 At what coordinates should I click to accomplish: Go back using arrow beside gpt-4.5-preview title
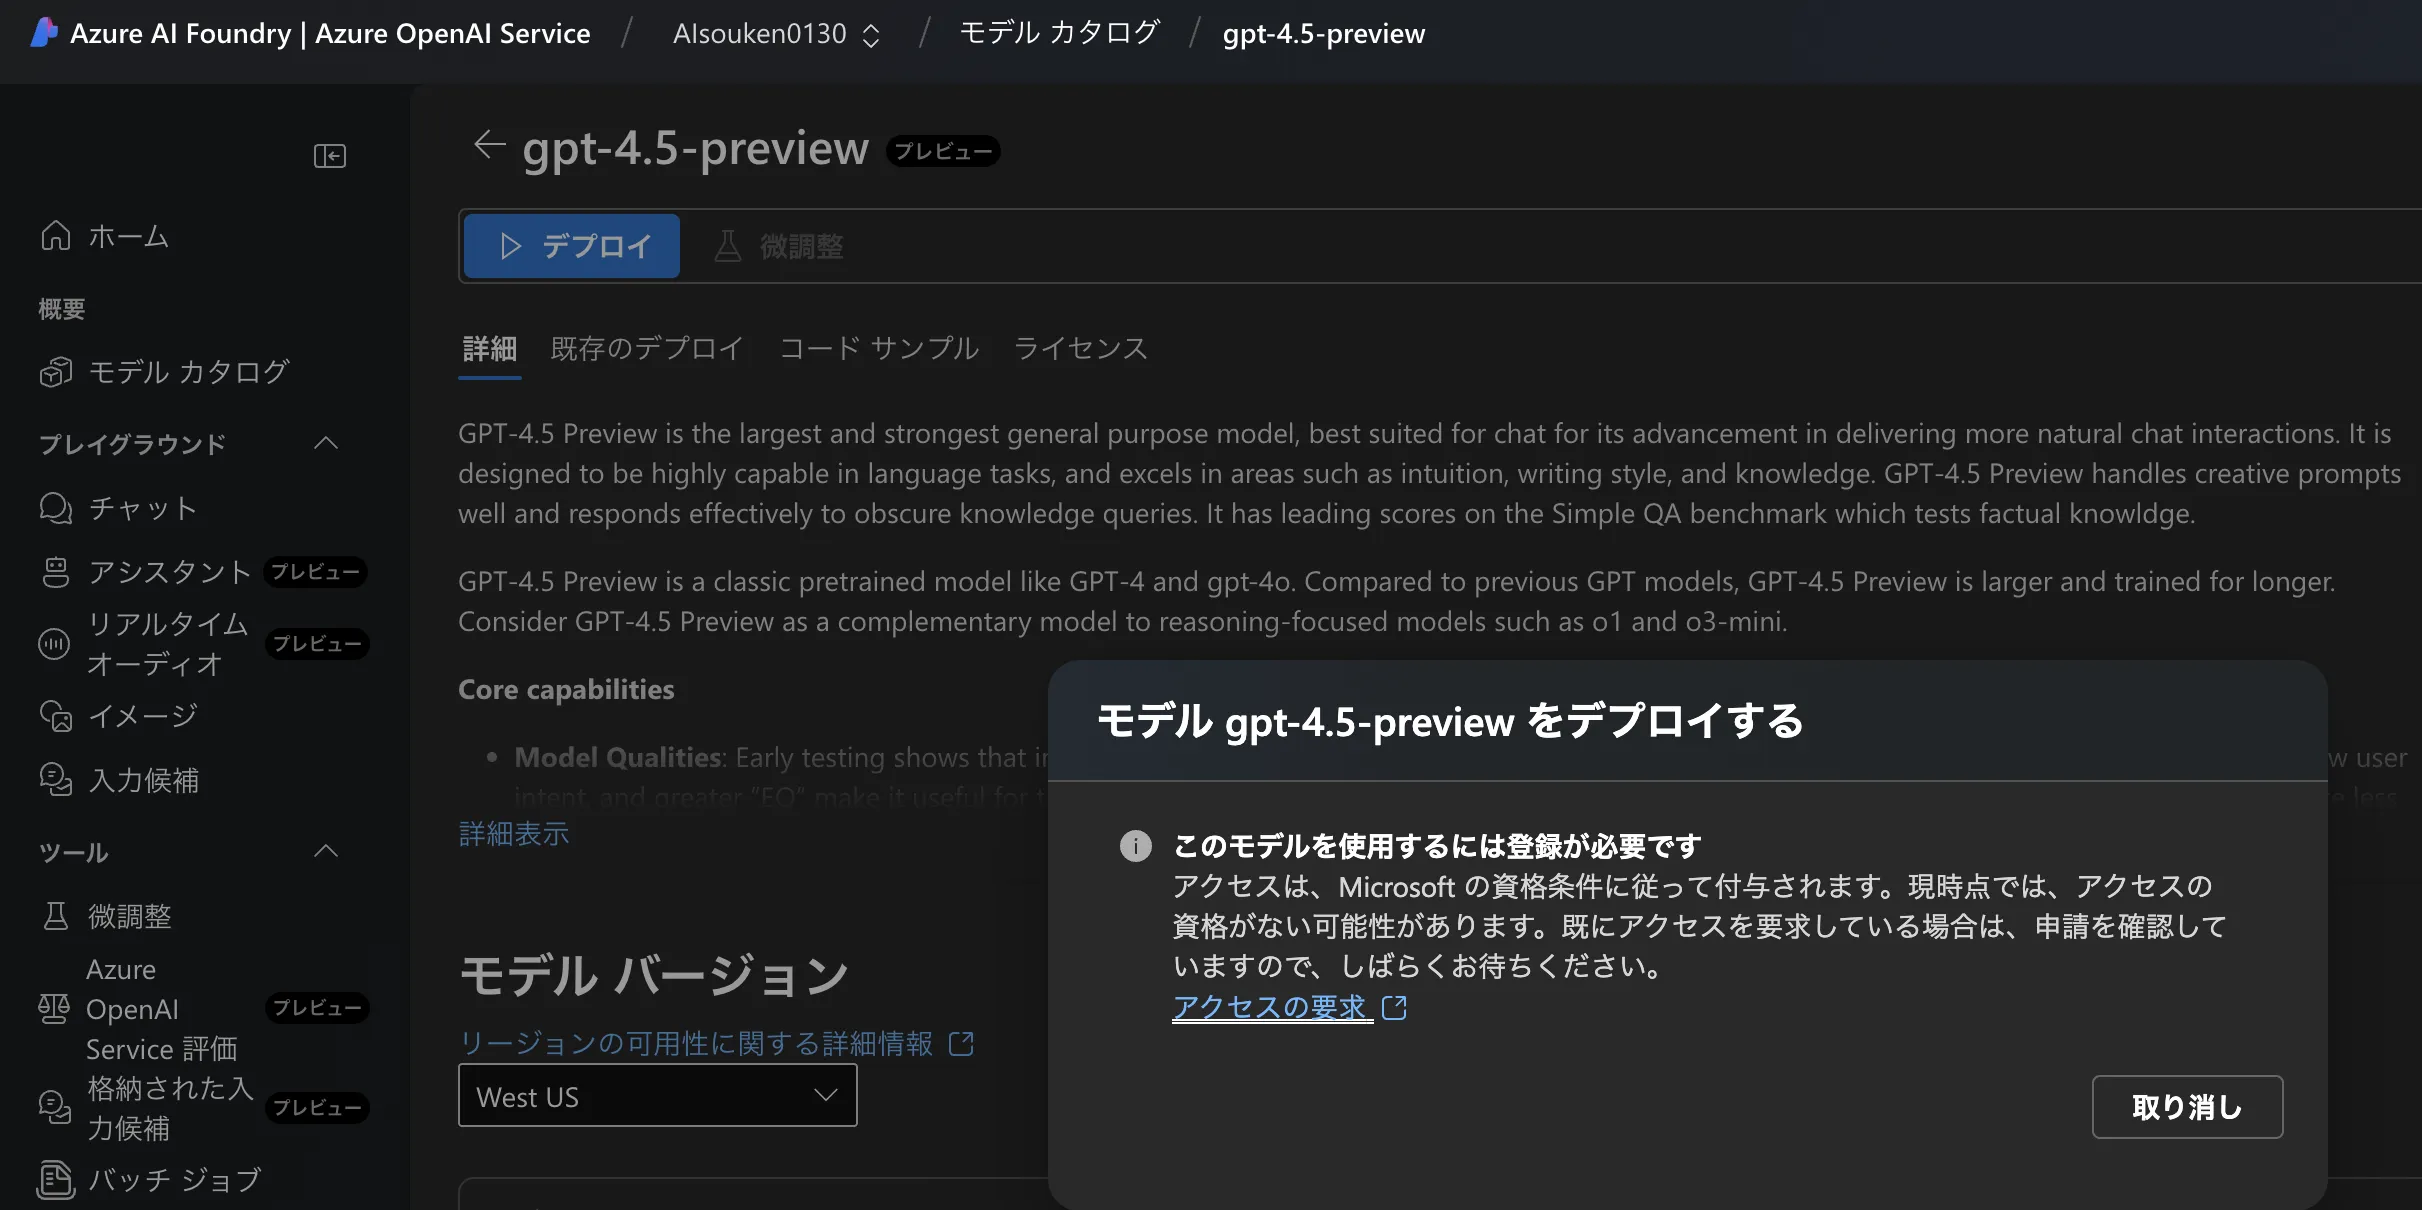[489, 146]
